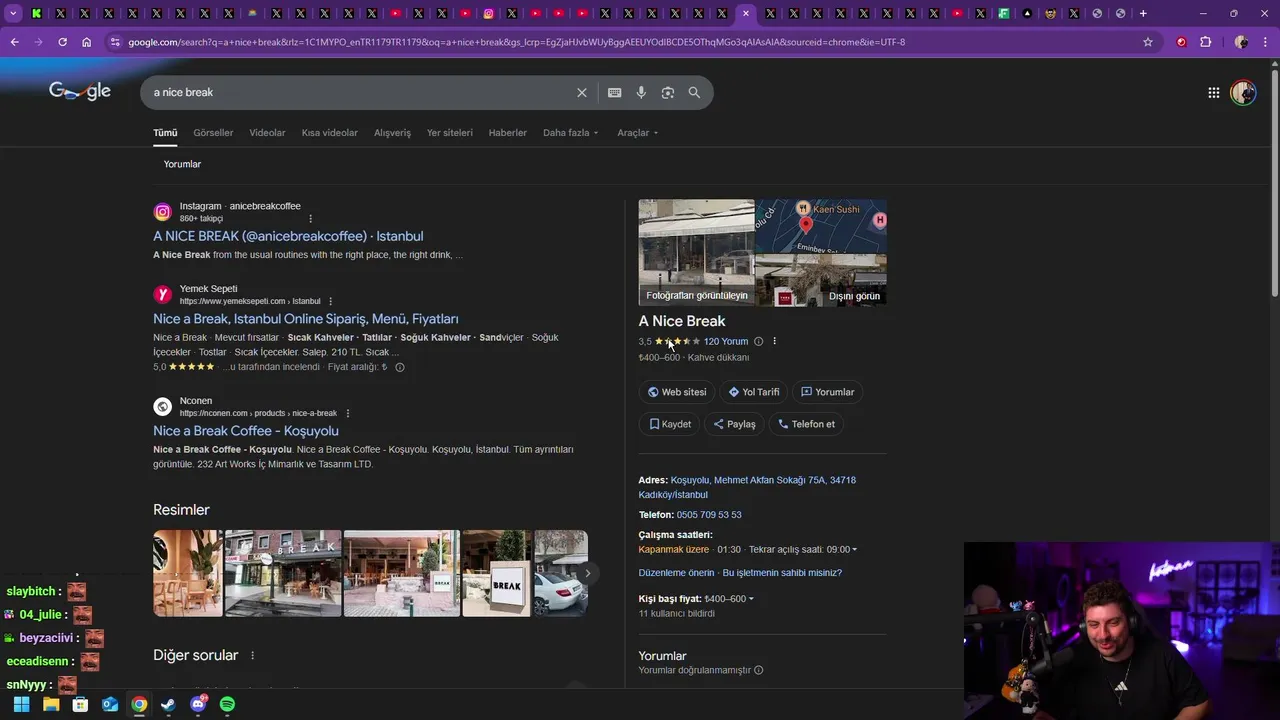The height and width of the screenshot is (720, 1280).
Task: Switch to the Görseller tab
Action: tap(213, 133)
